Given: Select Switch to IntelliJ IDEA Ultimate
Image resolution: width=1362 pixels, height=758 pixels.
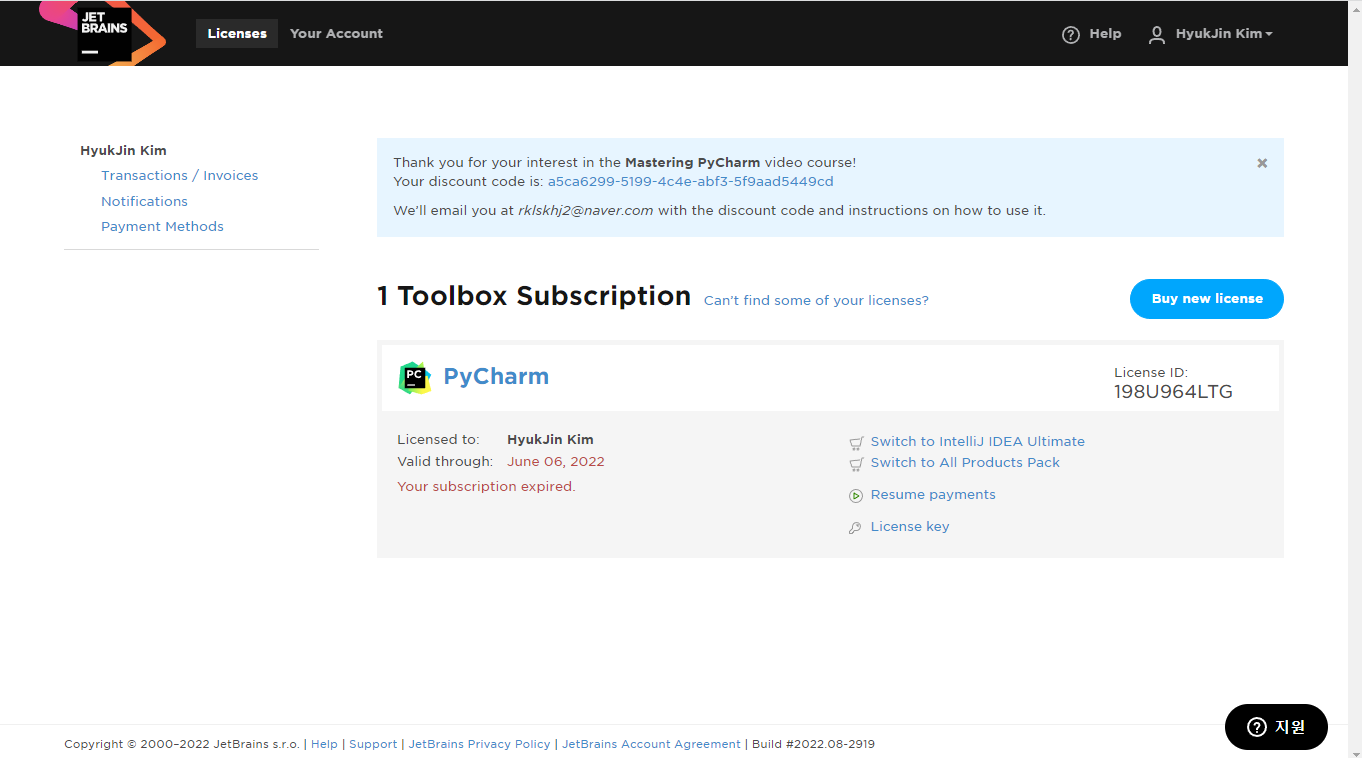Looking at the screenshot, I should coord(978,442).
